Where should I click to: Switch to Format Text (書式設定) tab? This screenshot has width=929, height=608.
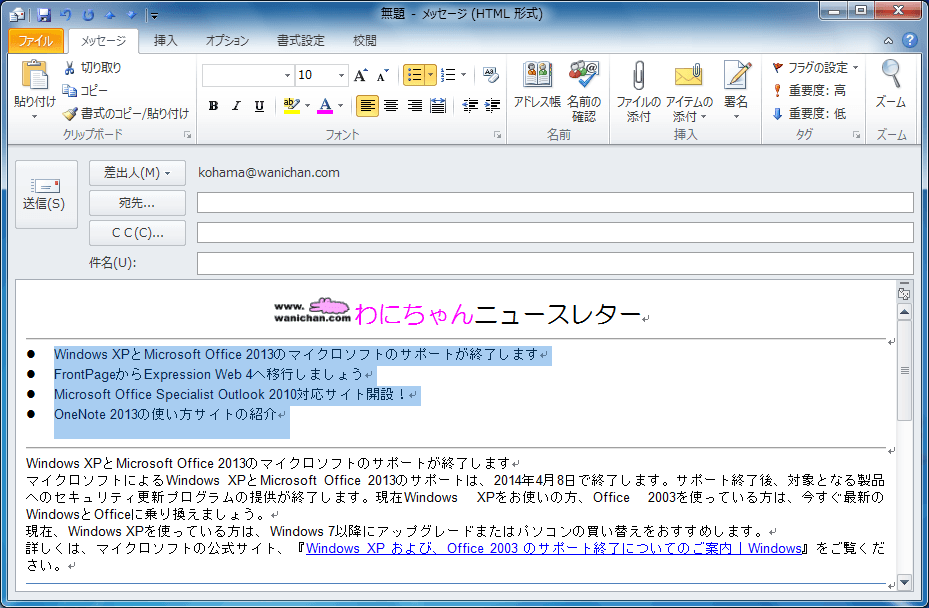(x=301, y=40)
